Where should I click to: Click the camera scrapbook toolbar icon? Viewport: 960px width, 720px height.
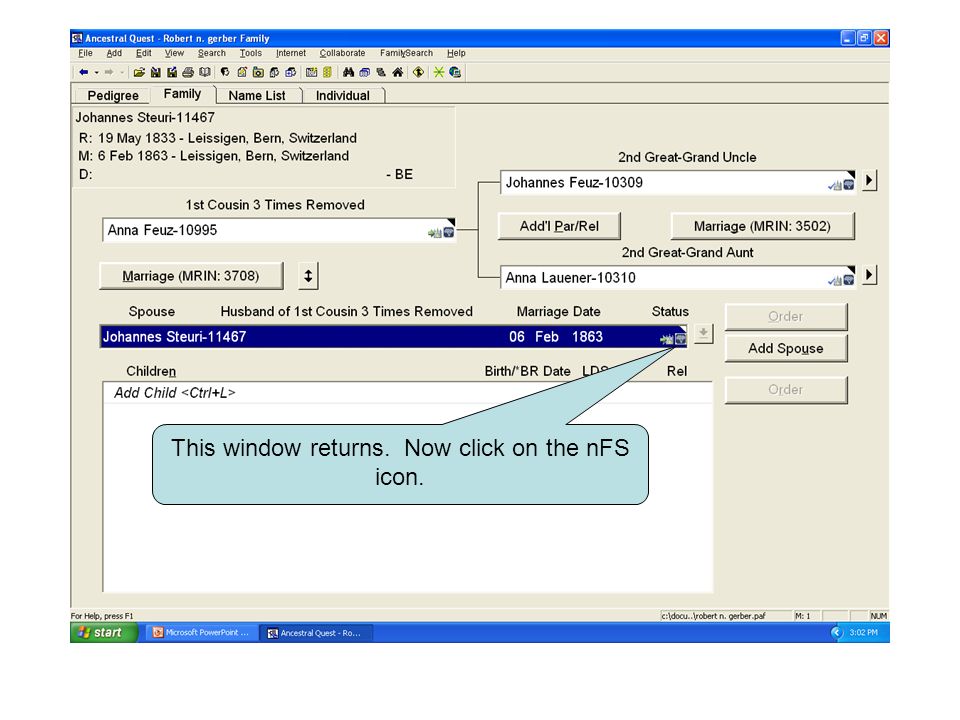click(258, 72)
